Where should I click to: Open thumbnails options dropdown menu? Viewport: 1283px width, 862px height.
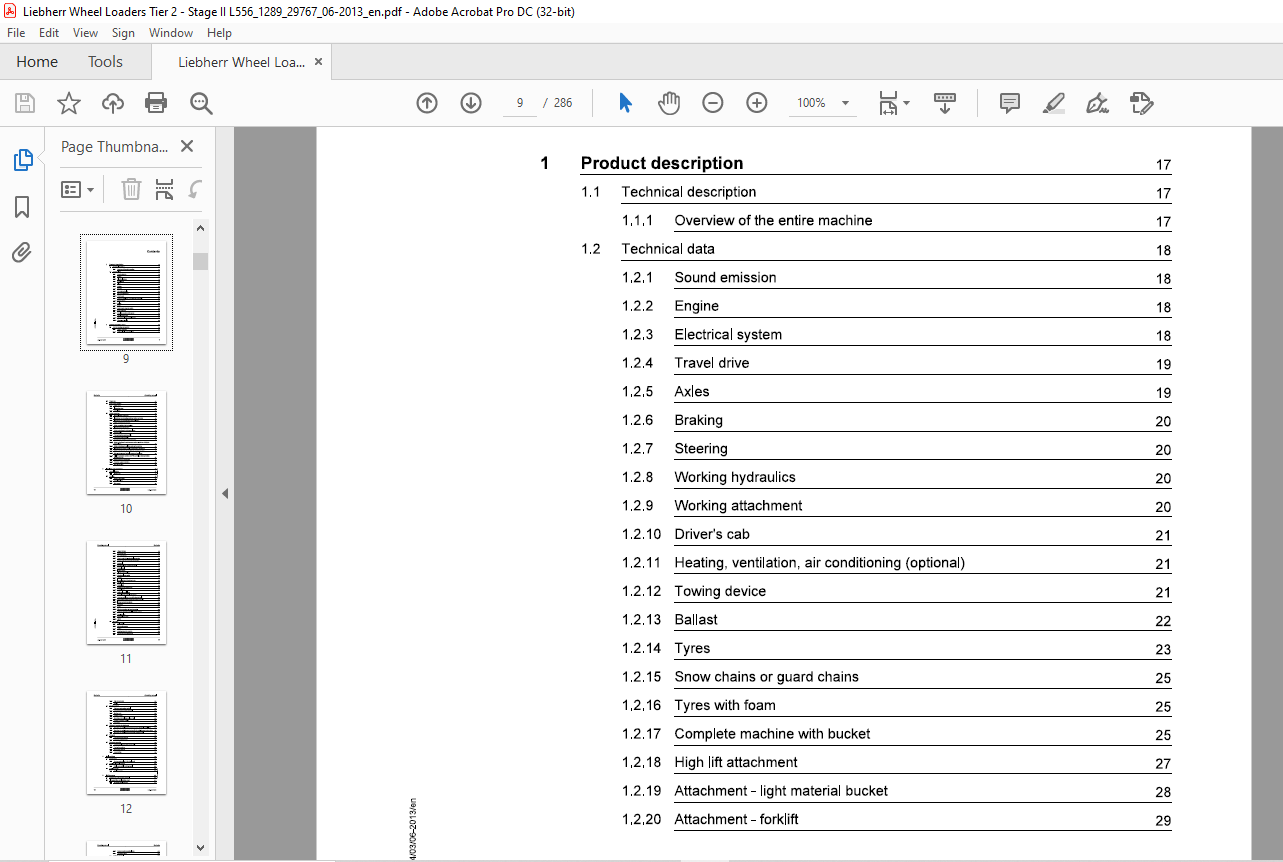(78, 189)
